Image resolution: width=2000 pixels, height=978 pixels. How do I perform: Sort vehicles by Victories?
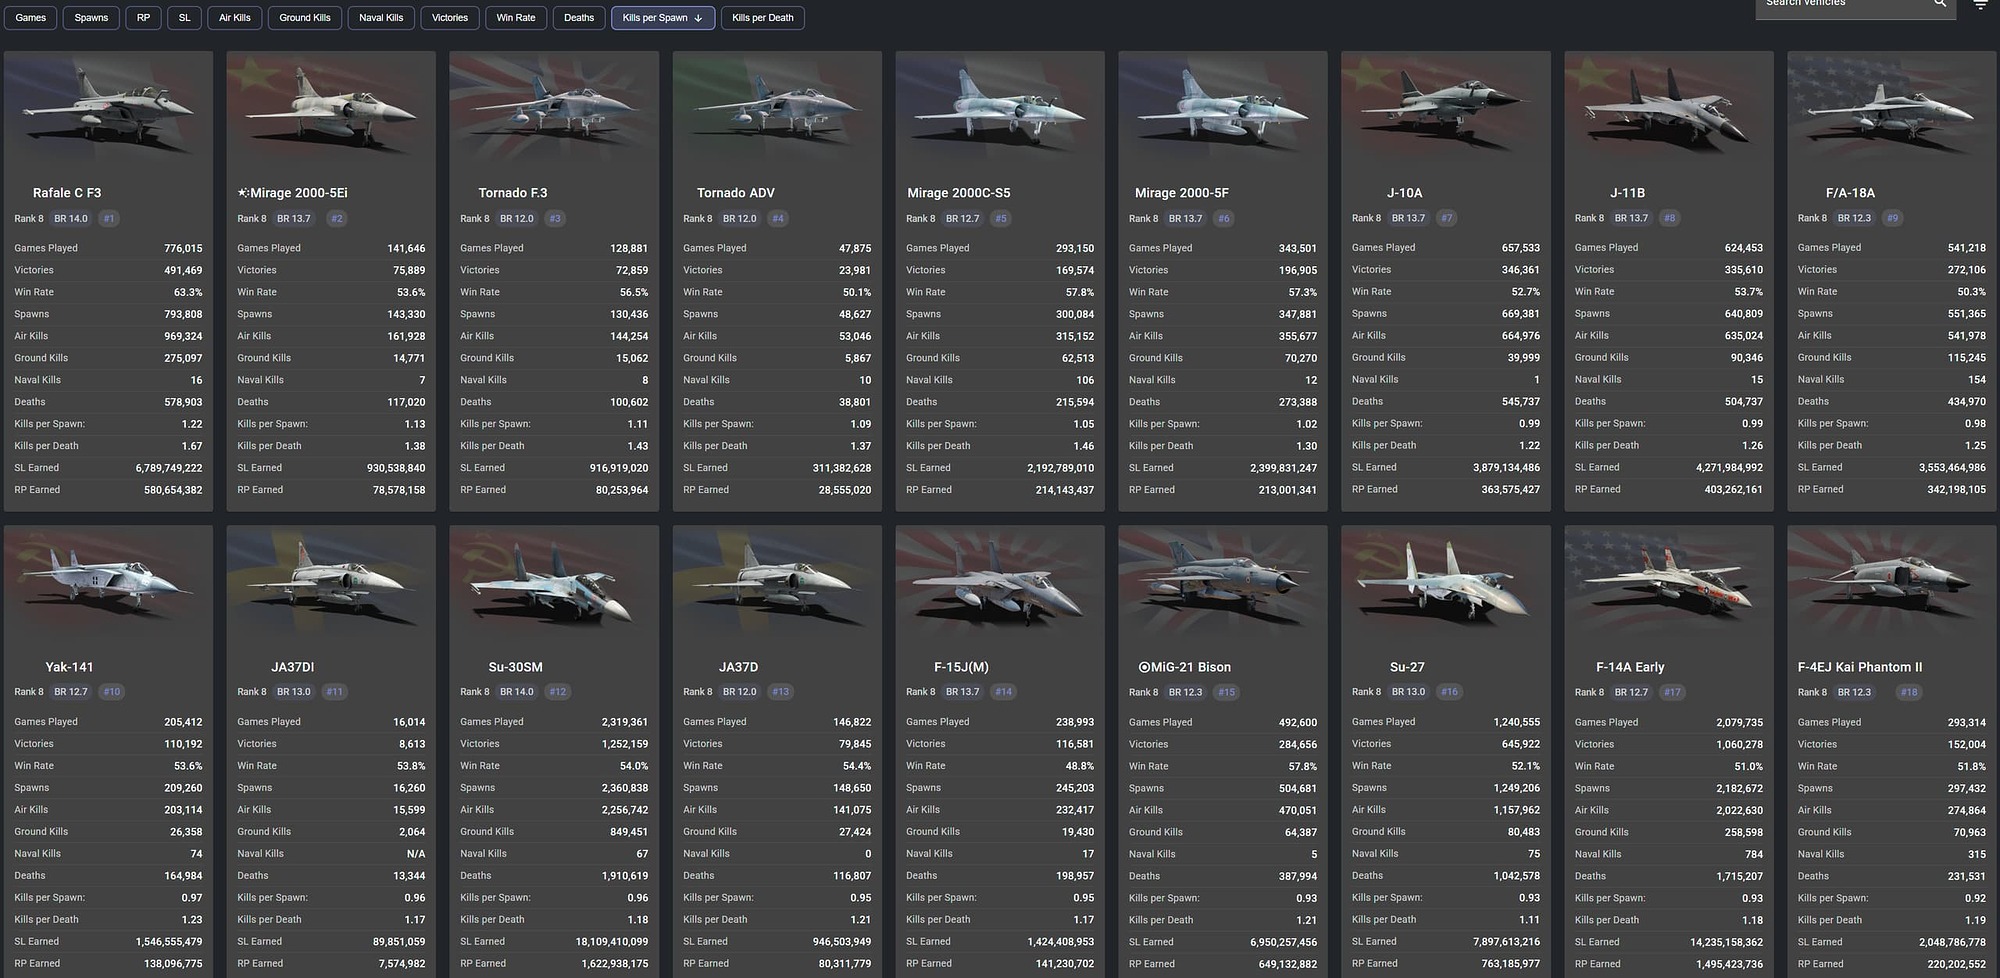(449, 17)
